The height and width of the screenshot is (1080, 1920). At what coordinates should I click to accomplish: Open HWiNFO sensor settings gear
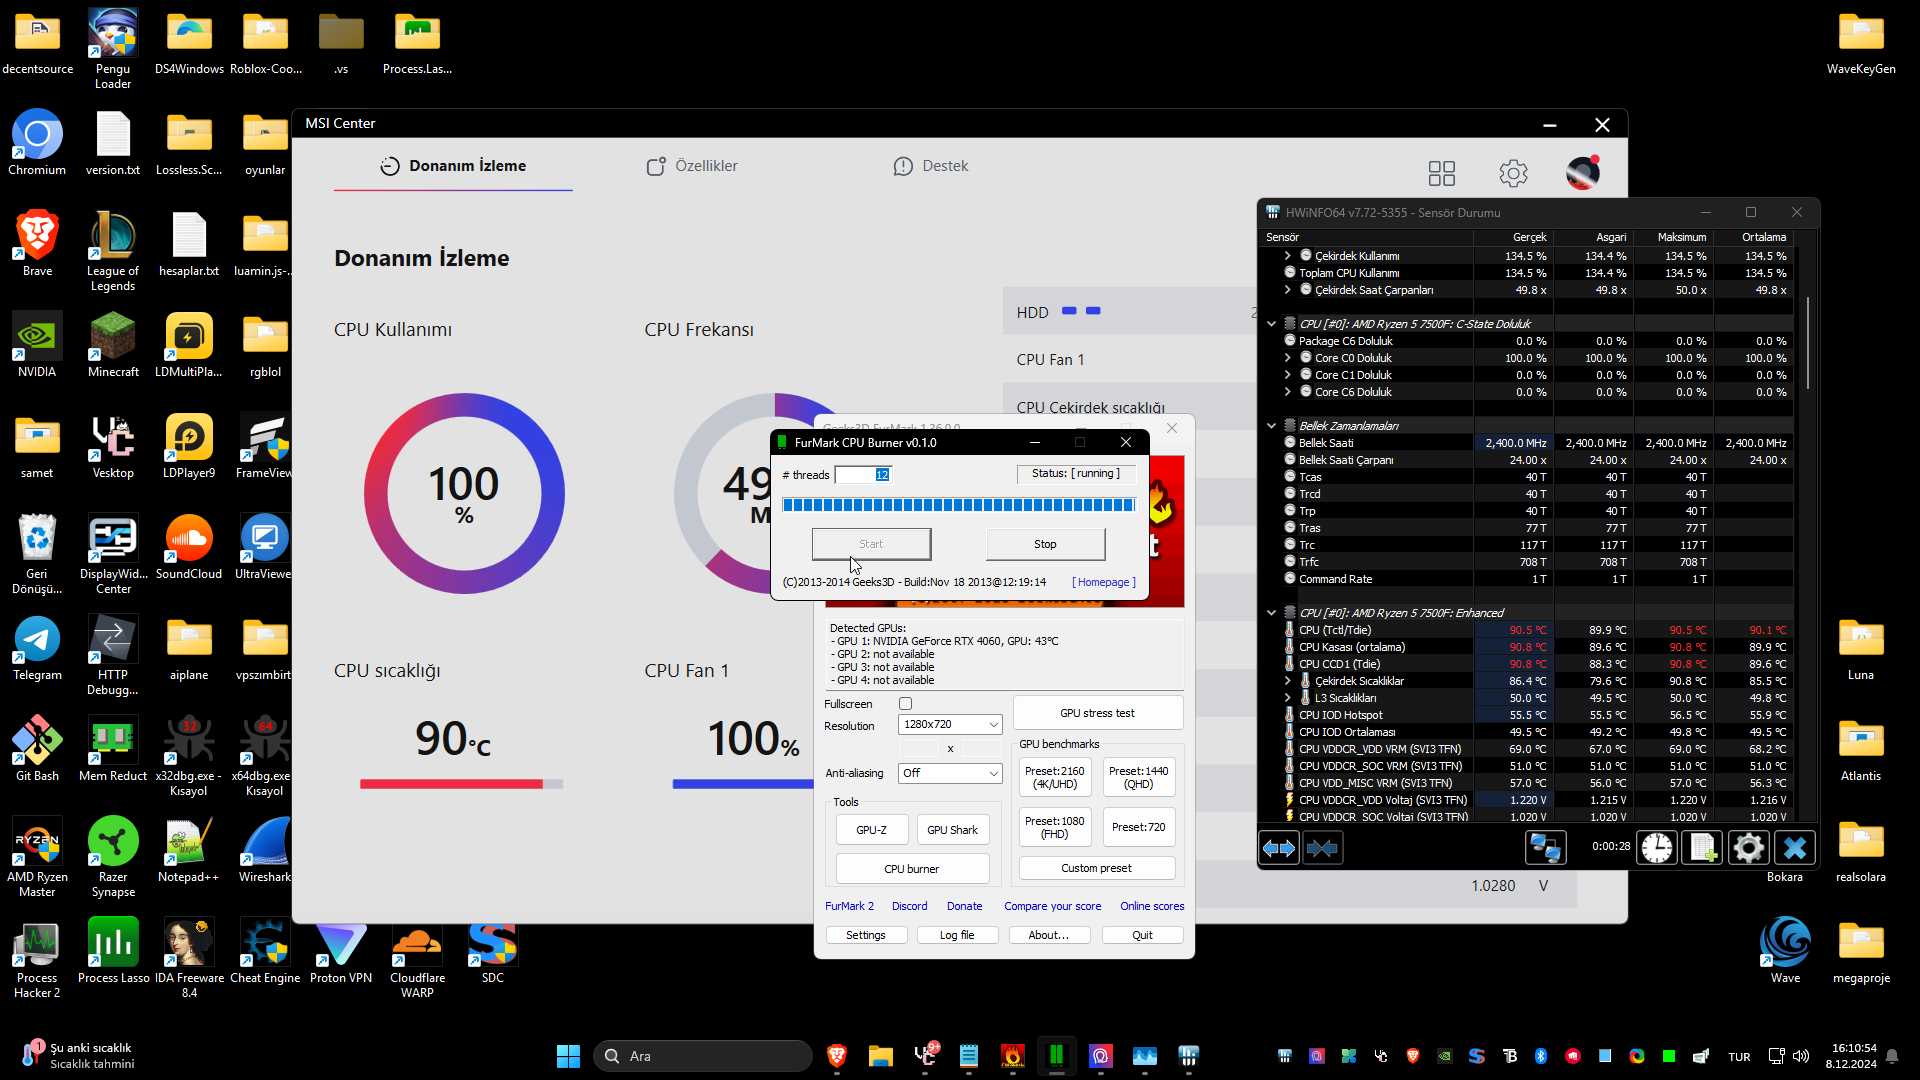tap(1748, 848)
